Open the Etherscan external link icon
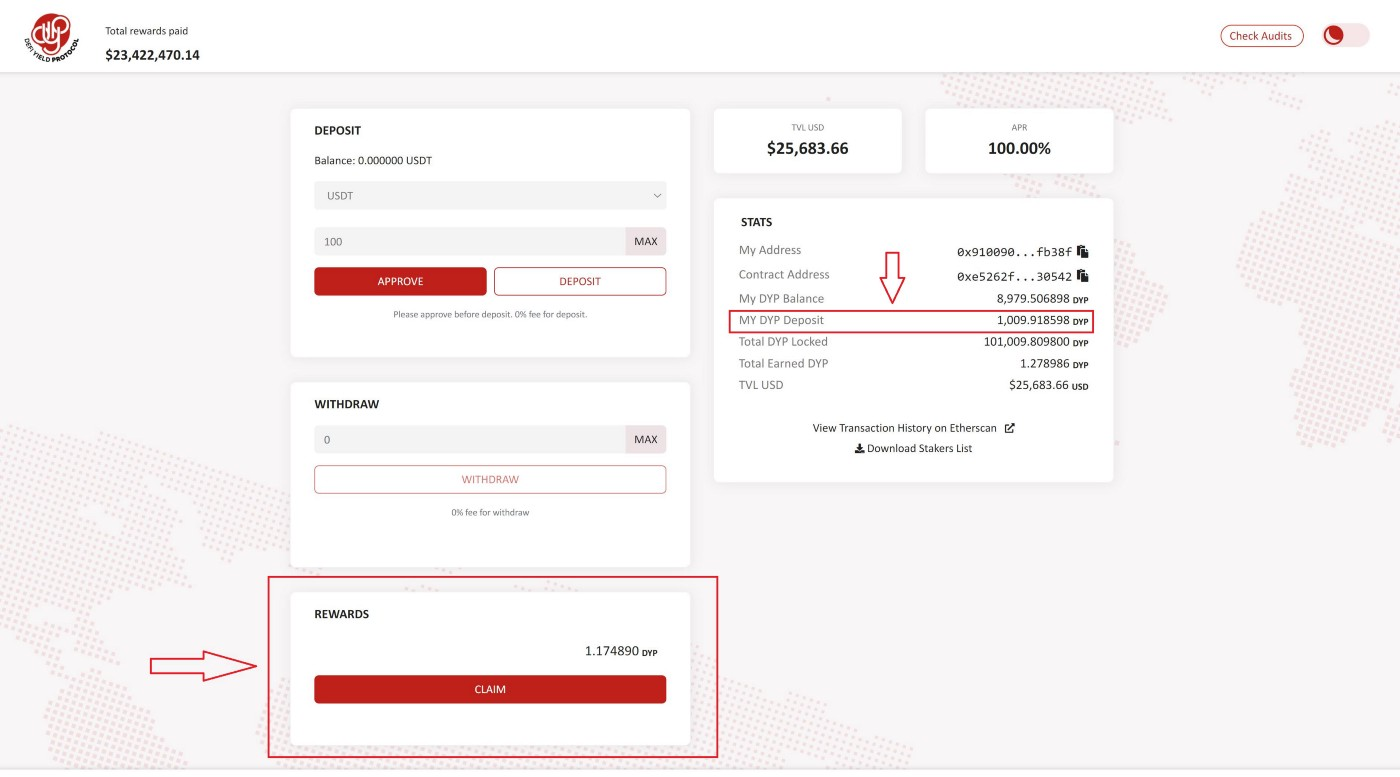The height and width of the screenshot is (777, 1400). (1009, 428)
